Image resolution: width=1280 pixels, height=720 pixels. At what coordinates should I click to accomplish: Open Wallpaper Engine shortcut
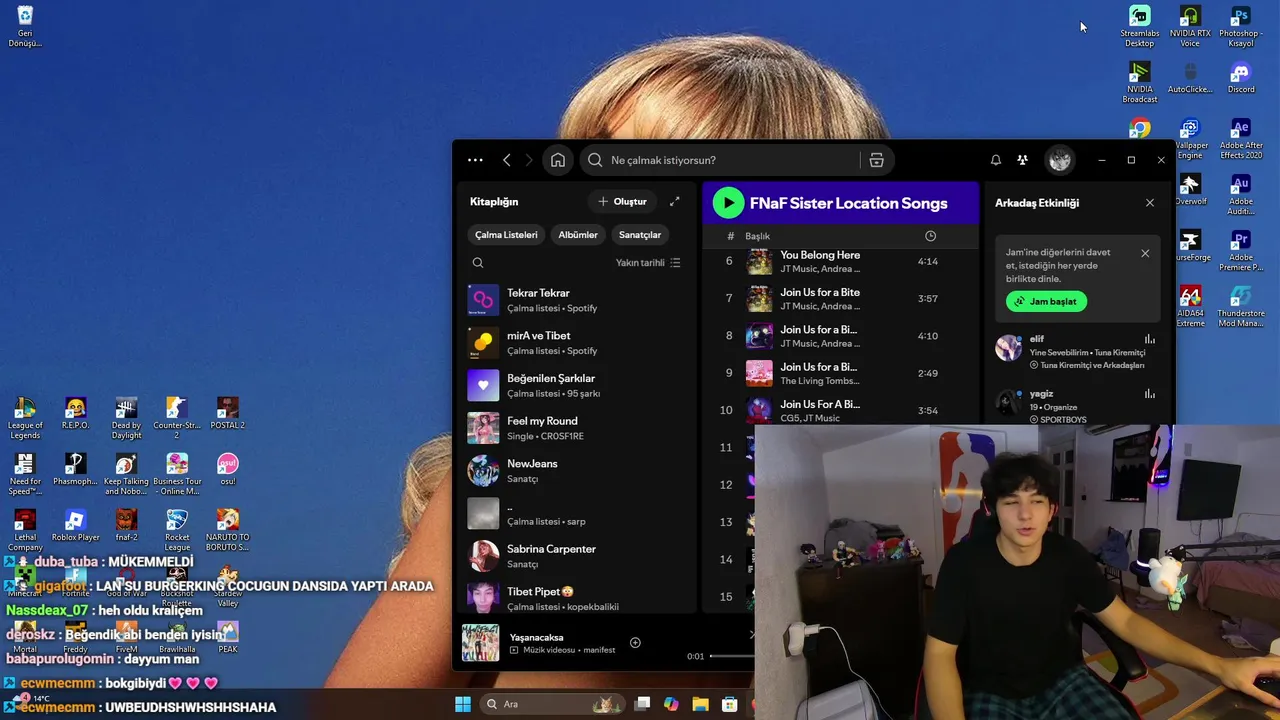point(1190,139)
